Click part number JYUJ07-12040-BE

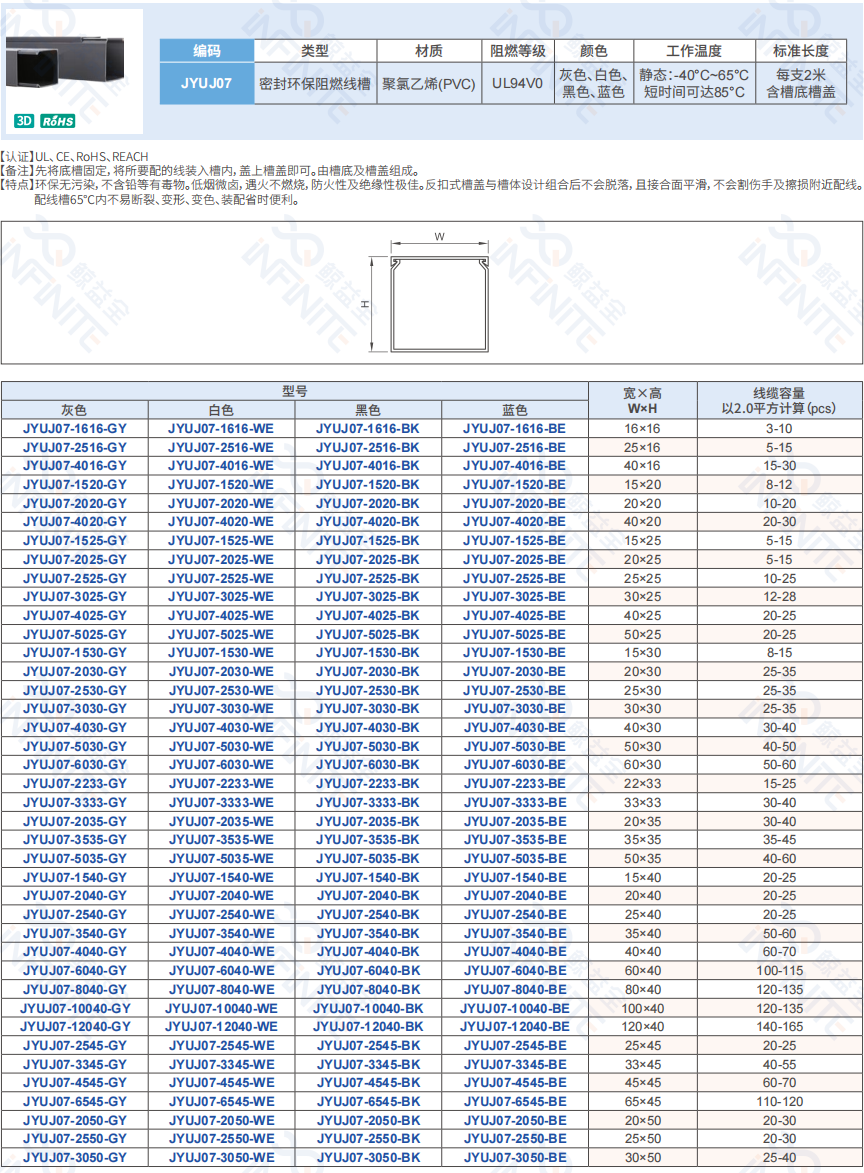click(514, 1026)
